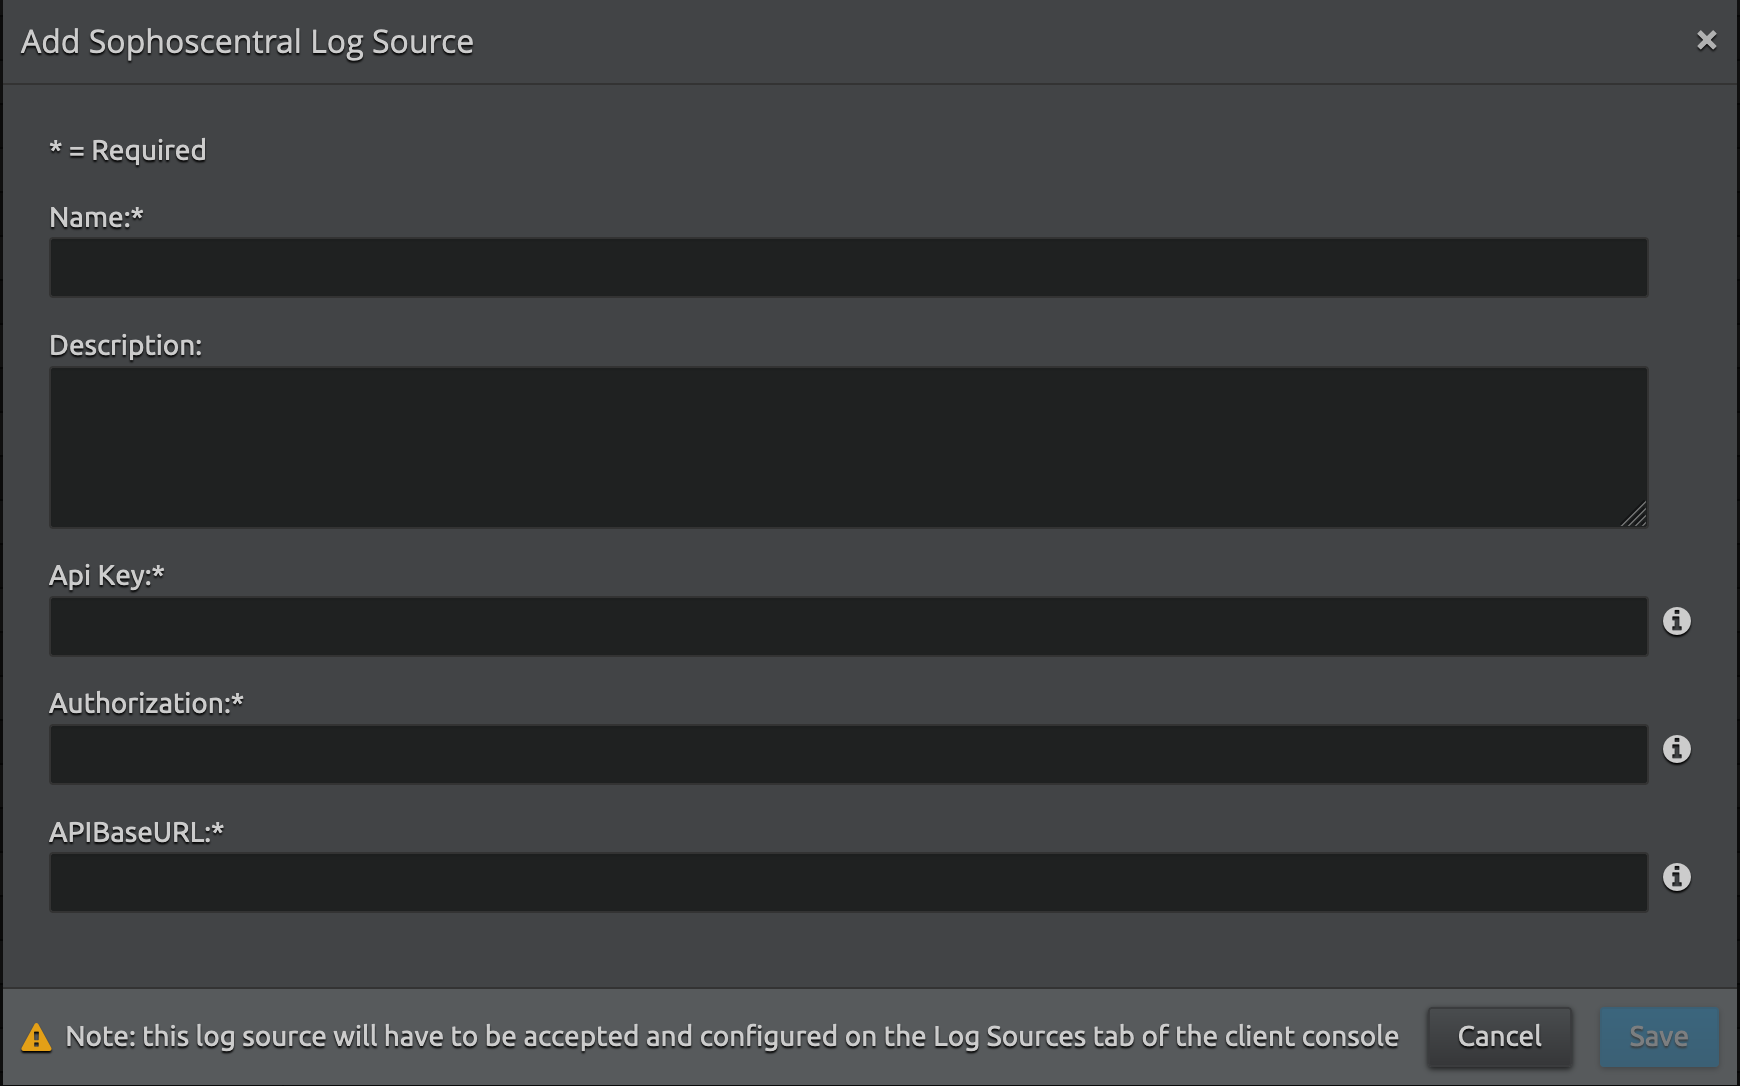The height and width of the screenshot is (1086, 1740).
Task: Open the APIBaseURL info icon help
Action: [x=1677, y=877]
